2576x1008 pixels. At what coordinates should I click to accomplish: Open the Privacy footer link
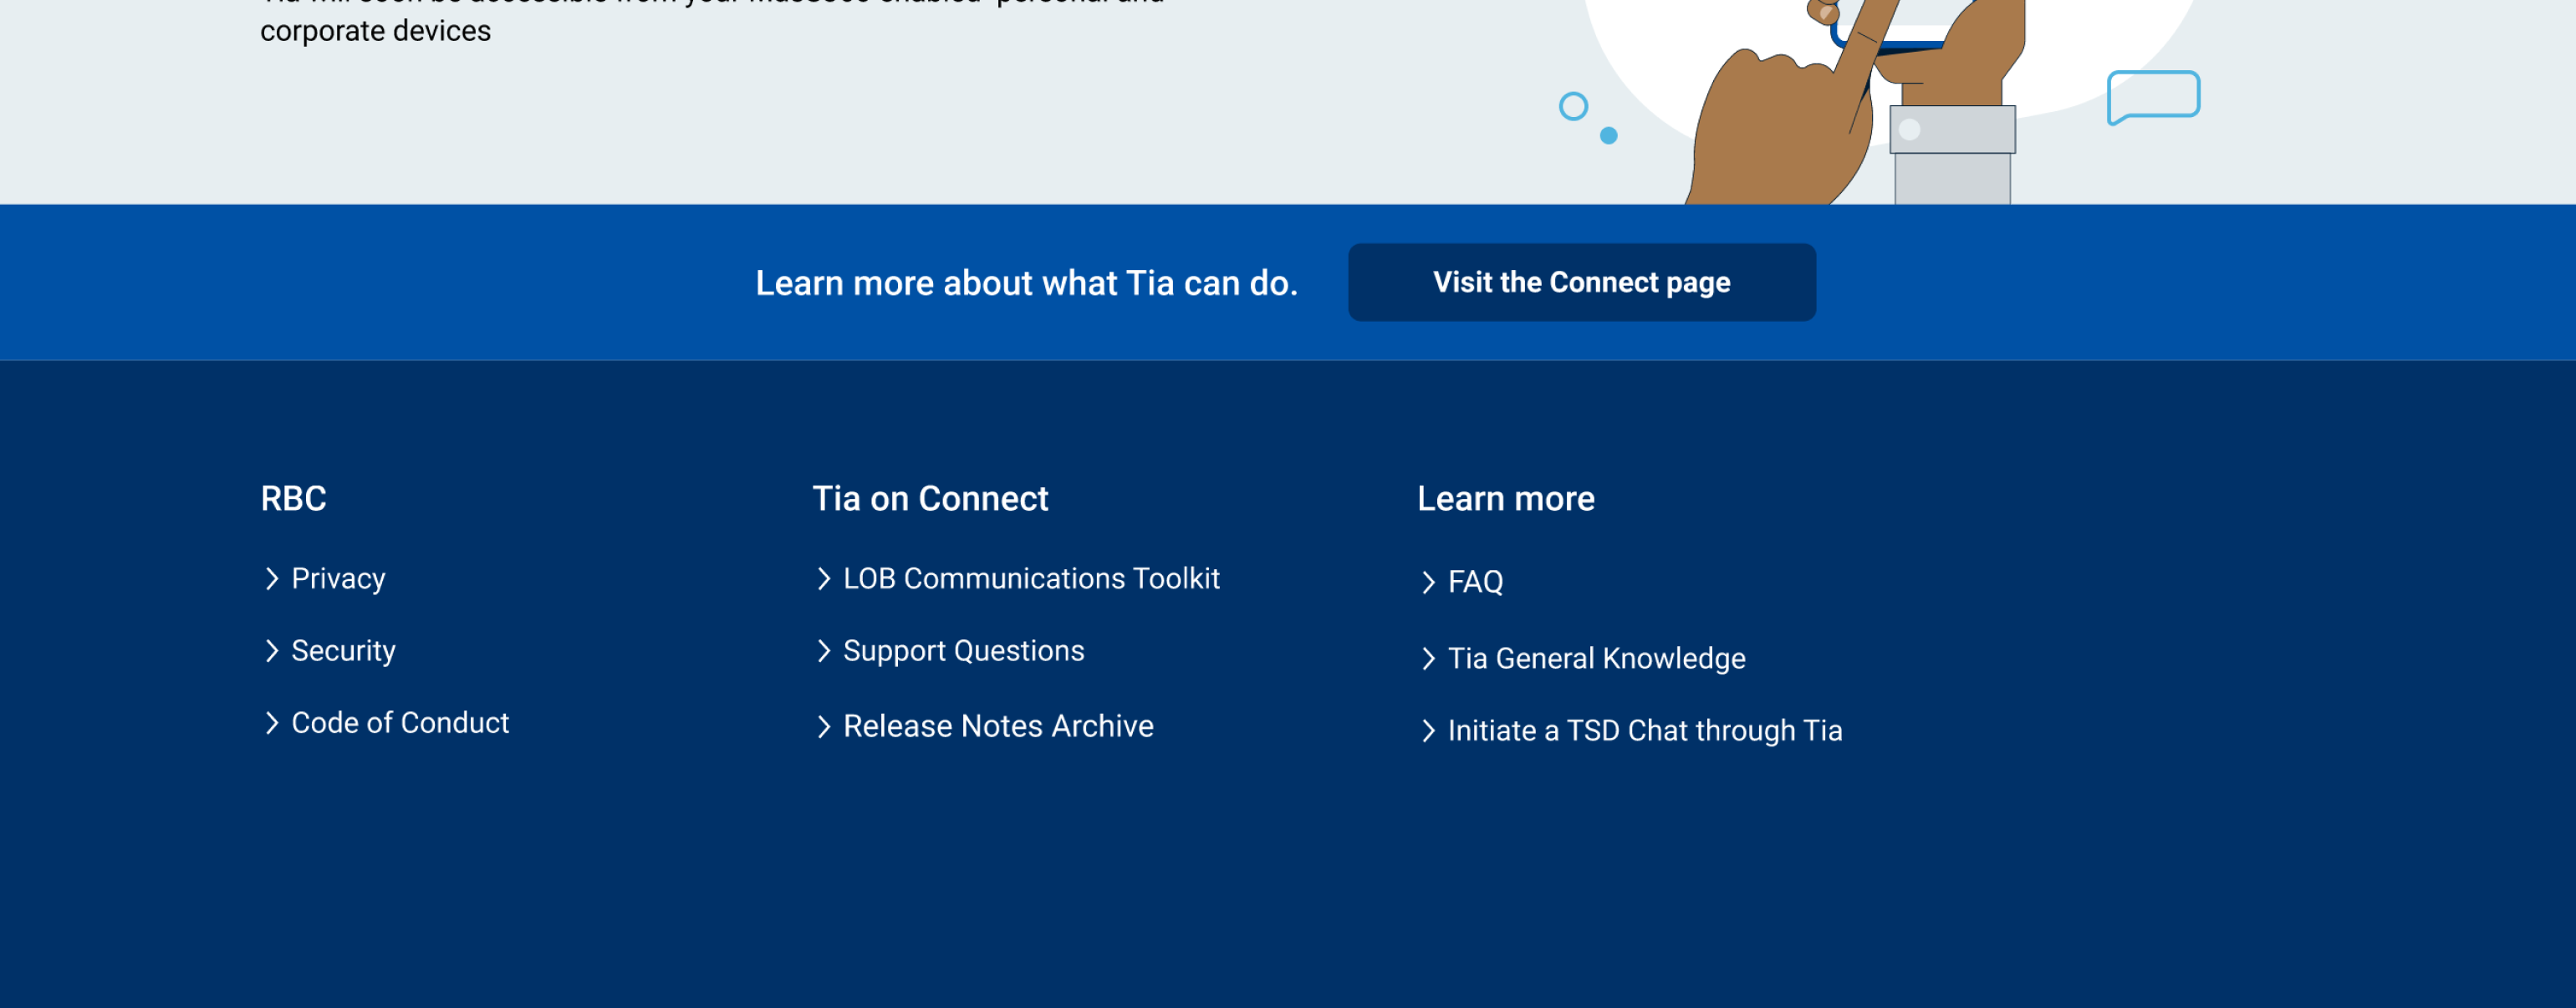click(x=338, y=579)
